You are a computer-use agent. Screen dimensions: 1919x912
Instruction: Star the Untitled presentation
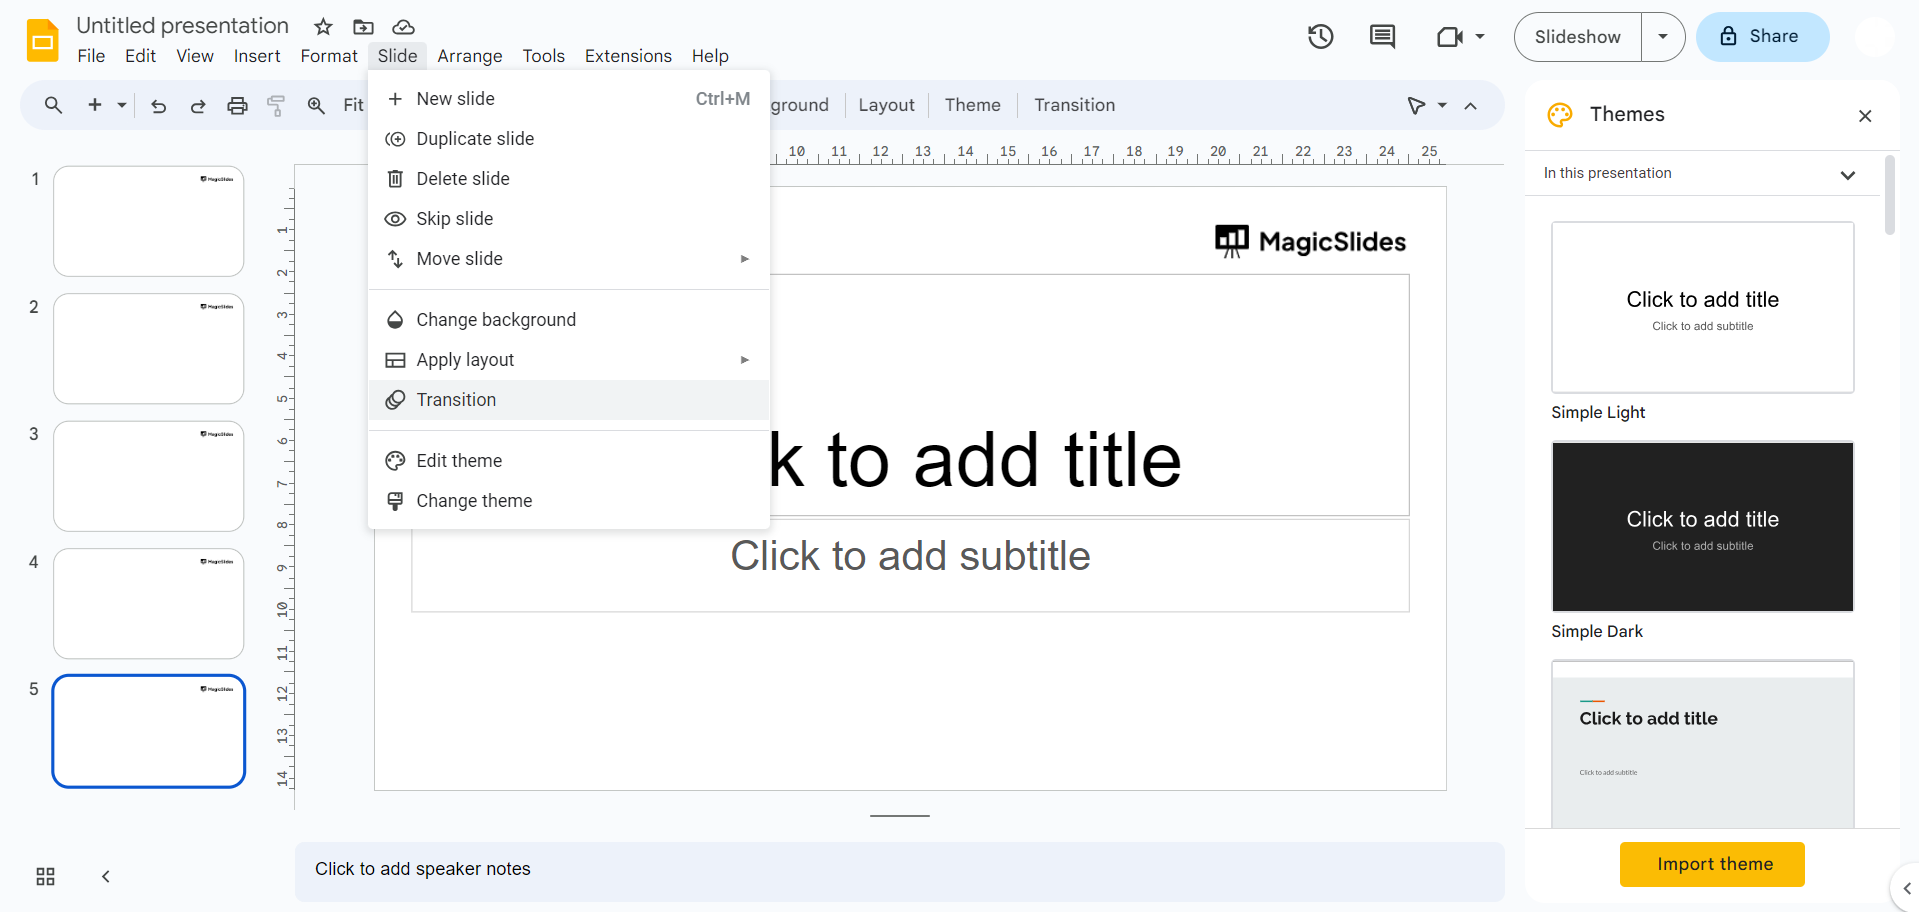click(x=323, y=27)
